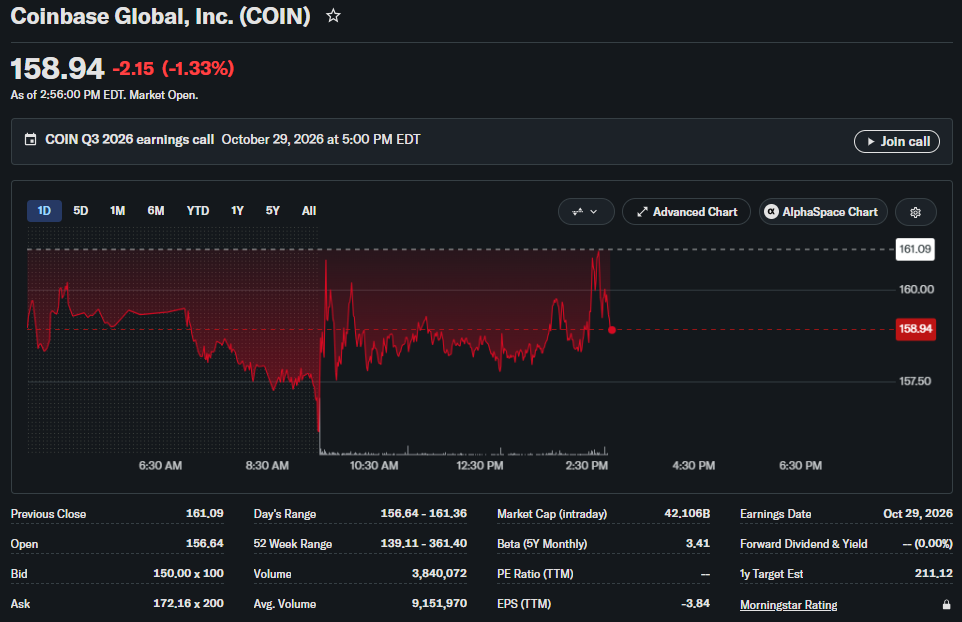
Task: Open the Morningstar Rating link
Action: coord(788,605)
